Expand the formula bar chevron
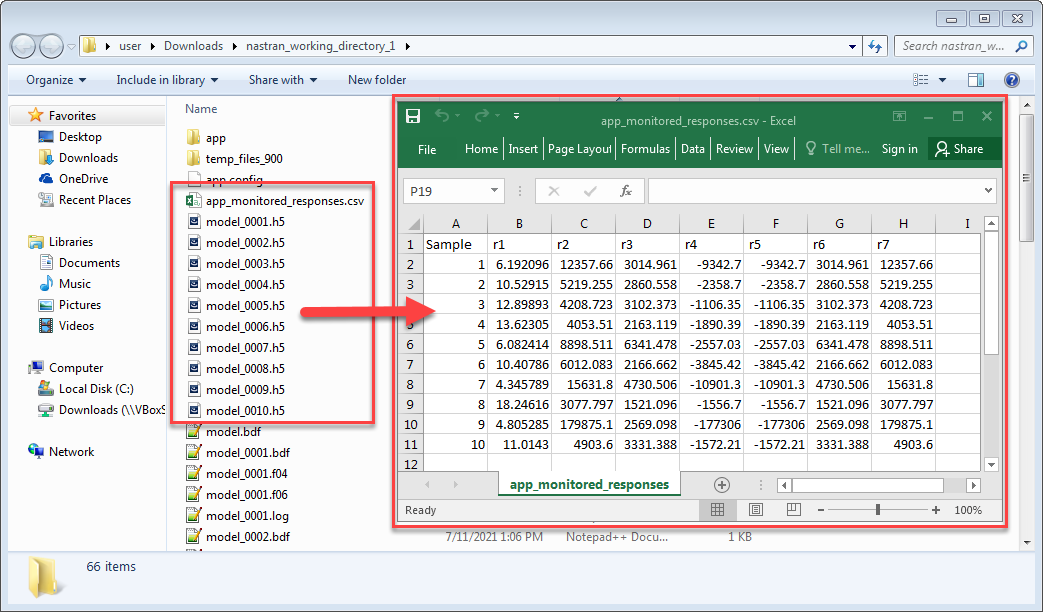Viewport: 1043px width, 612px height. 988,191
